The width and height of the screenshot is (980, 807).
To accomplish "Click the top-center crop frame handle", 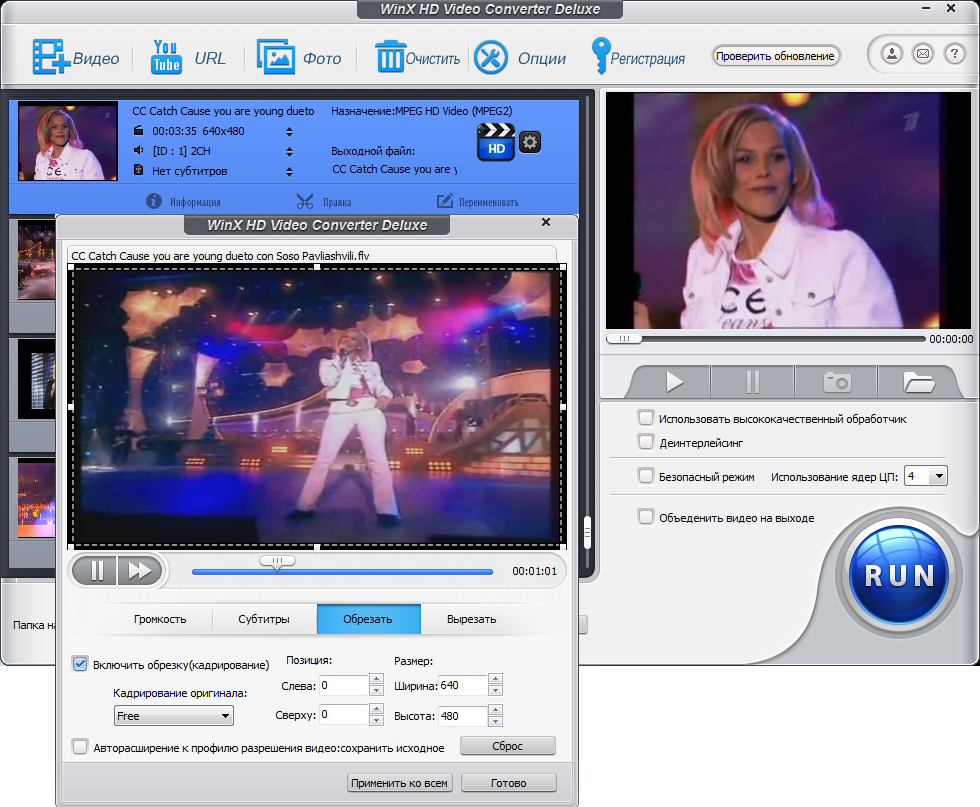I will point(317,267).
